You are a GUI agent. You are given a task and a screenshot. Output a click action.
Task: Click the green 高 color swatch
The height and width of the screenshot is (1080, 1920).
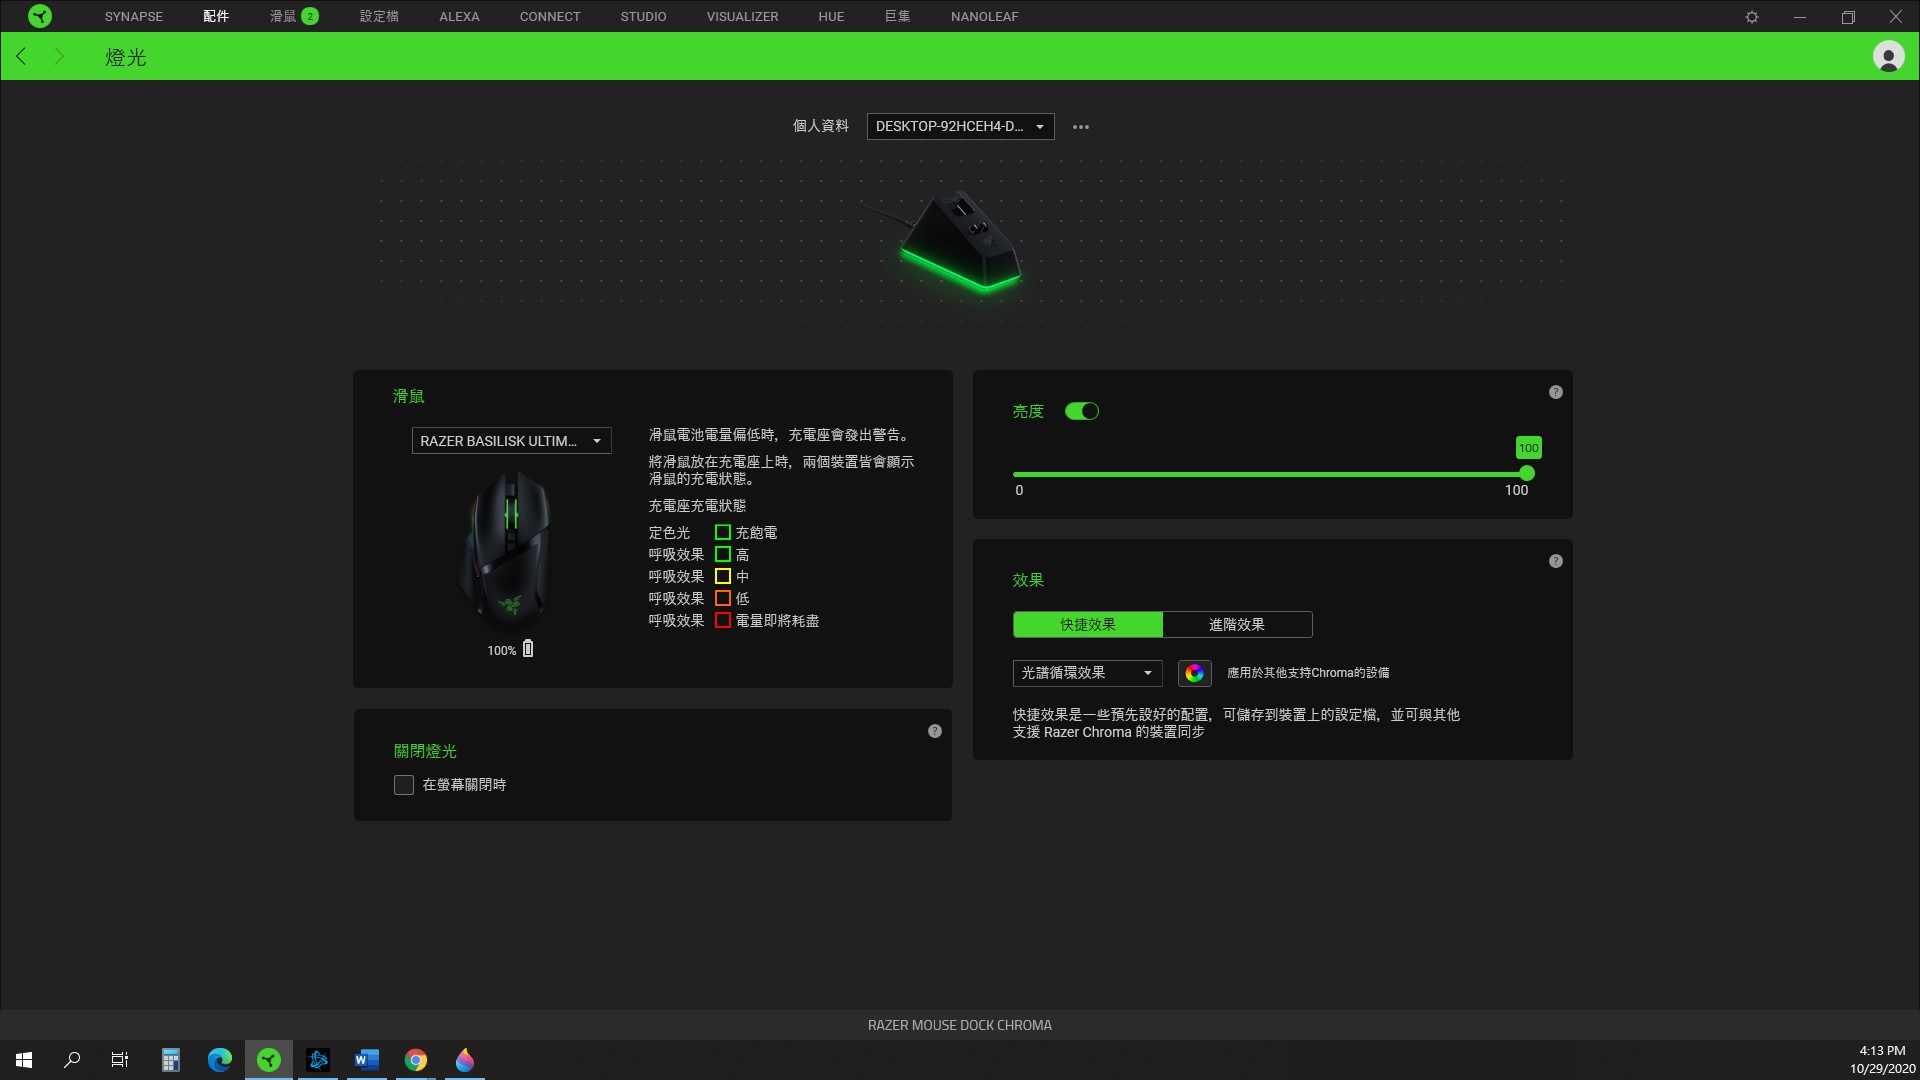[723, 554]
